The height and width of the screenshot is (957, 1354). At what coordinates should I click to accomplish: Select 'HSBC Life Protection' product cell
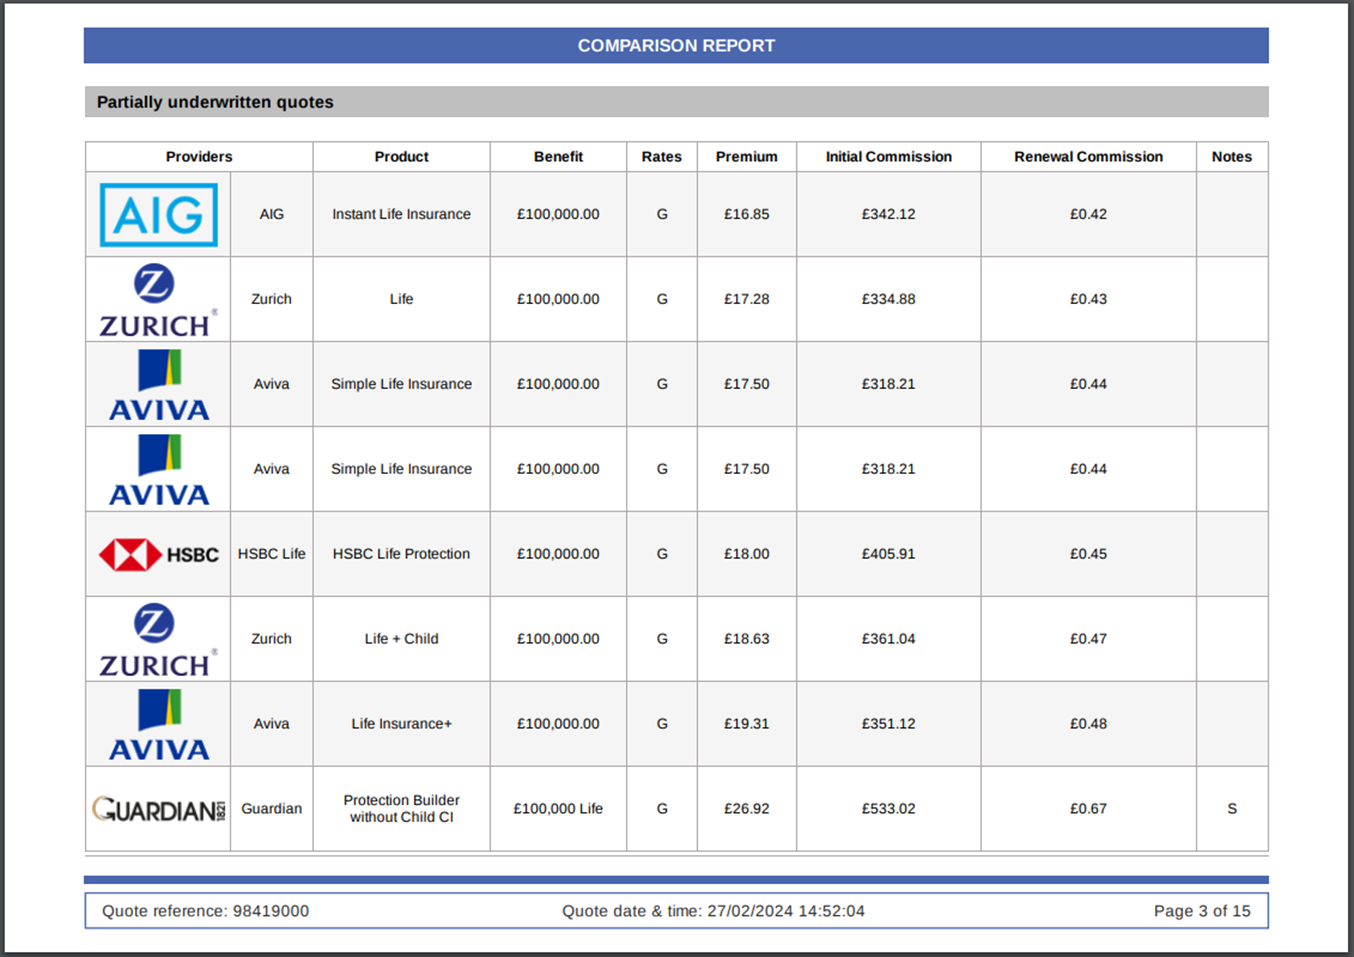coord(402,554)
